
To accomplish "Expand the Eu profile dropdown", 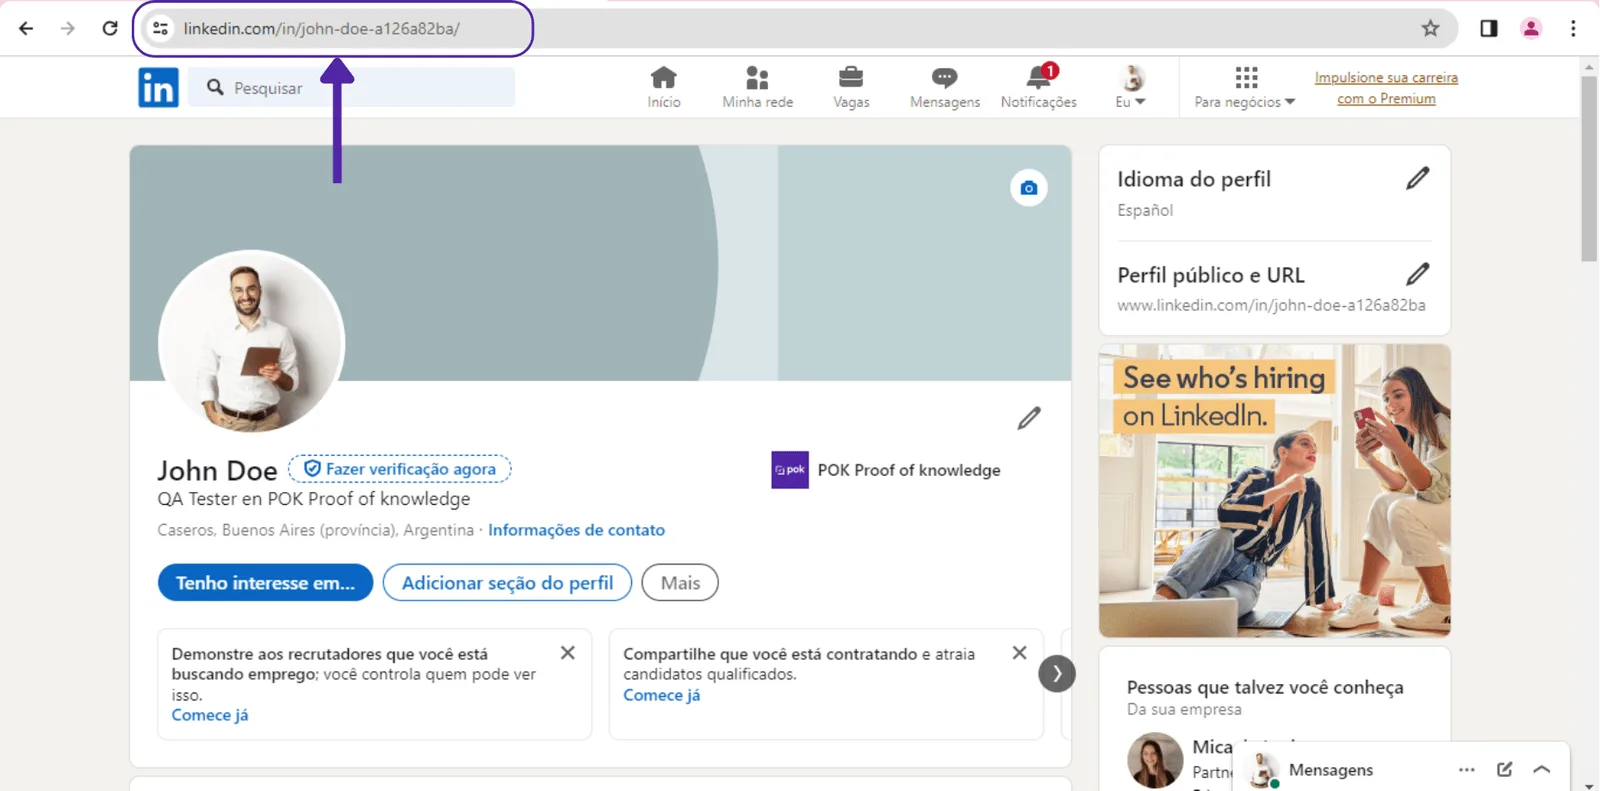I will (1131, 87).
